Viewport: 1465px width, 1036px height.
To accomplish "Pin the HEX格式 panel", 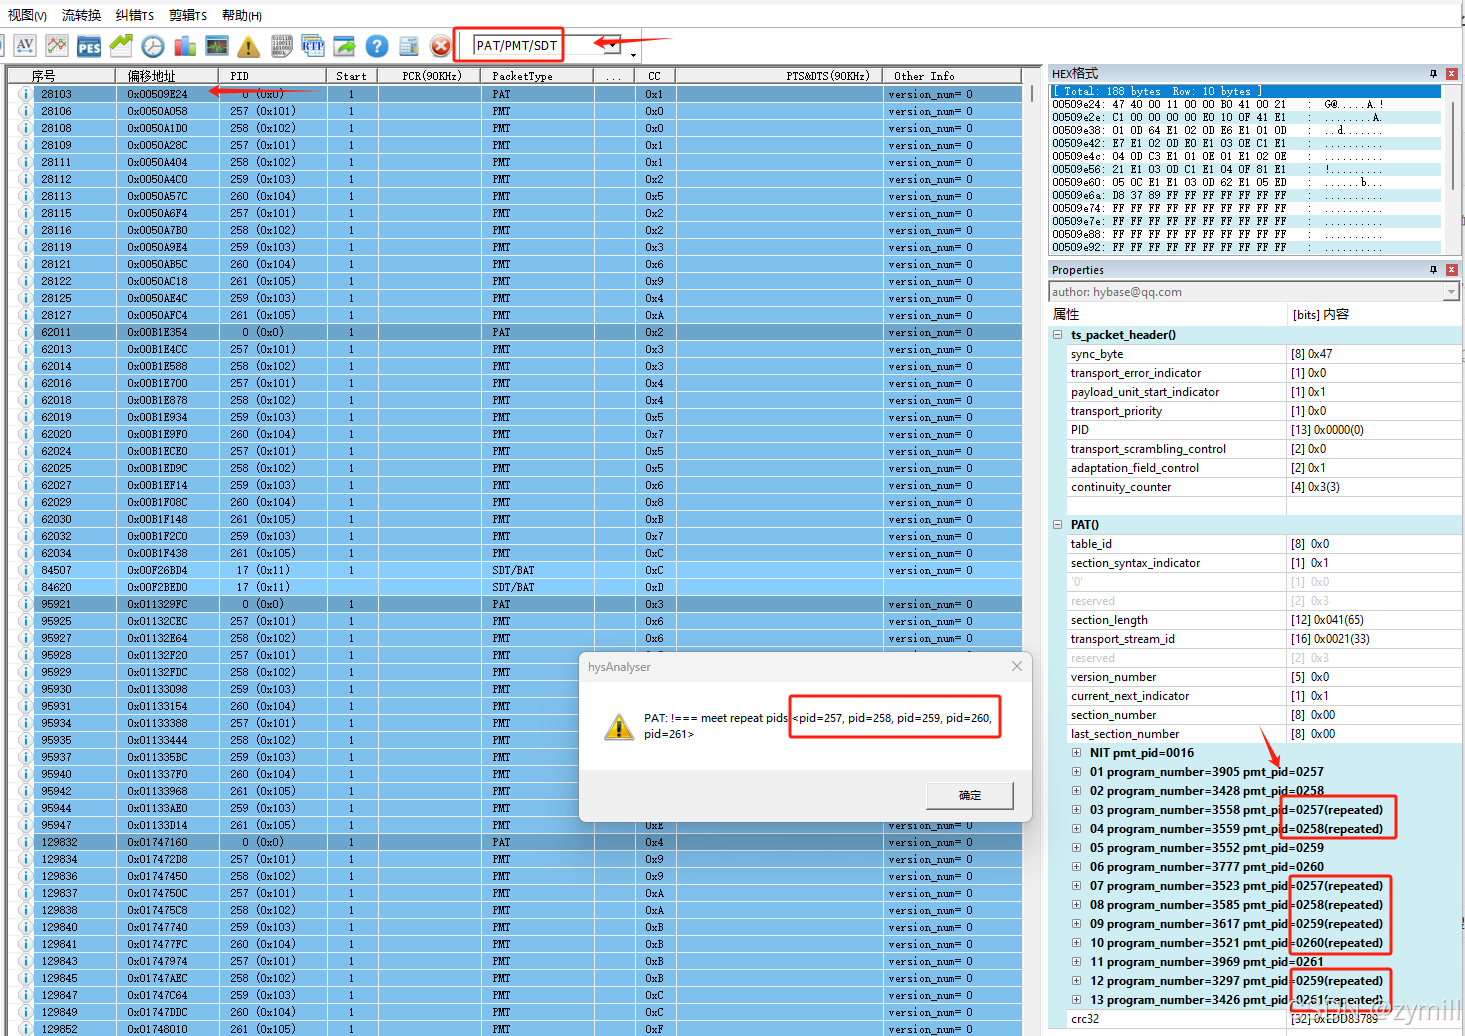I will [x=1433, y=74].
